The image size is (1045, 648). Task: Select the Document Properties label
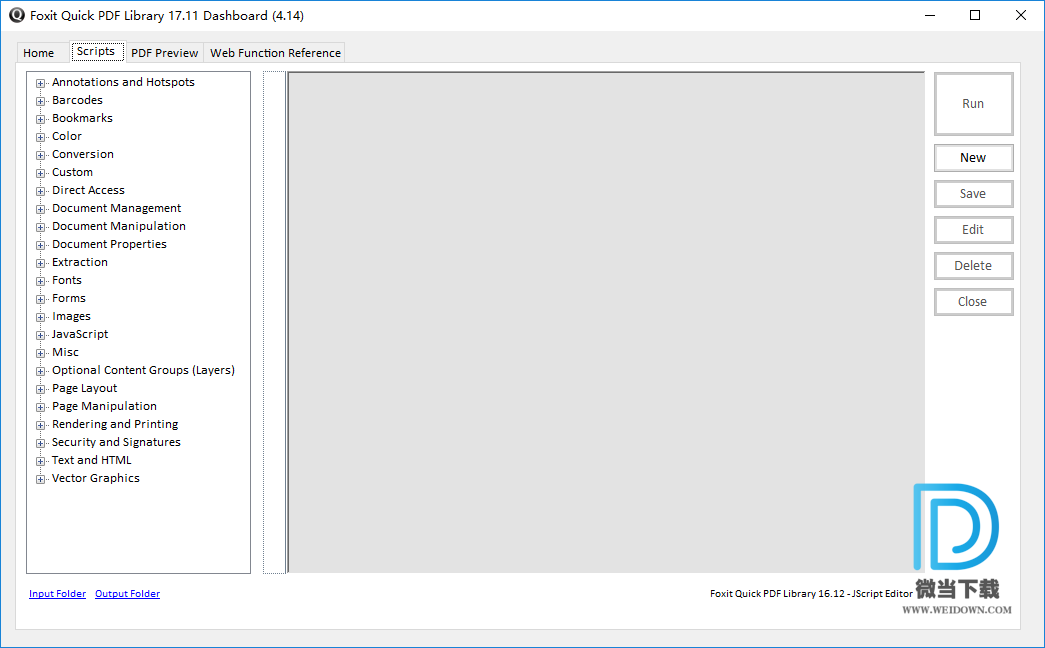(109, 244)
